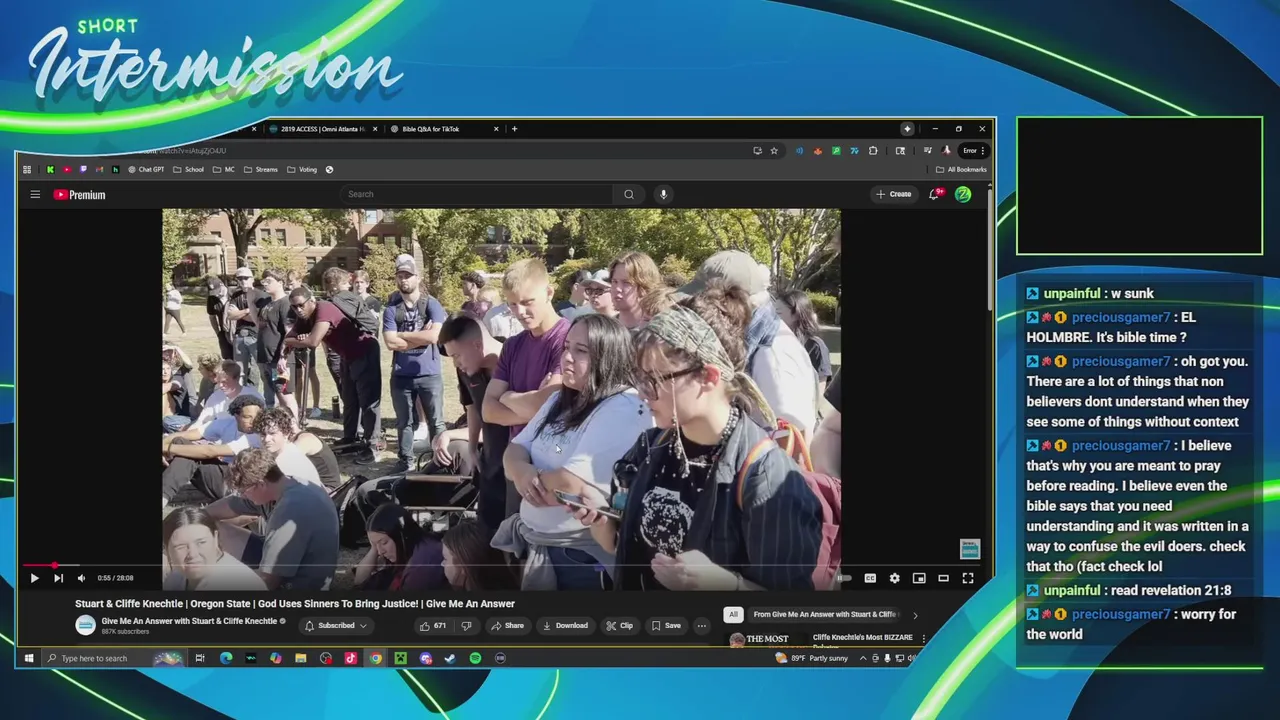Viewport: 1280px width, 720px height.
Task: Click the page vertical scrollbar
Action: (x=989, y=250)
